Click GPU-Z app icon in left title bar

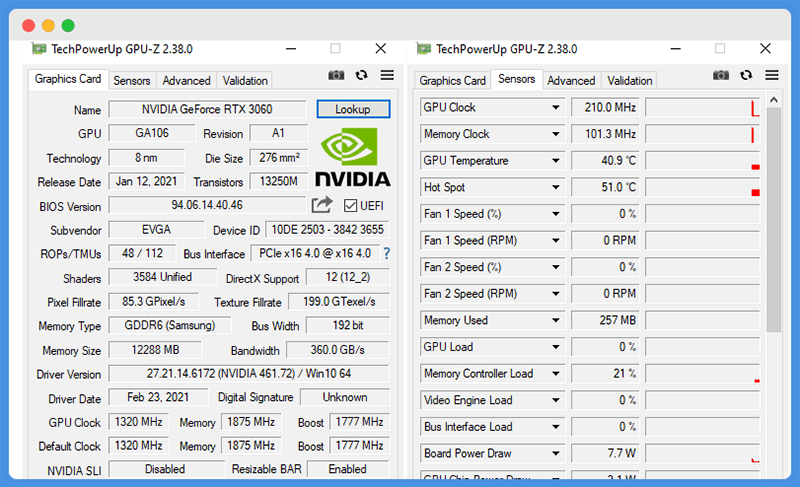[x=39, y=49]
